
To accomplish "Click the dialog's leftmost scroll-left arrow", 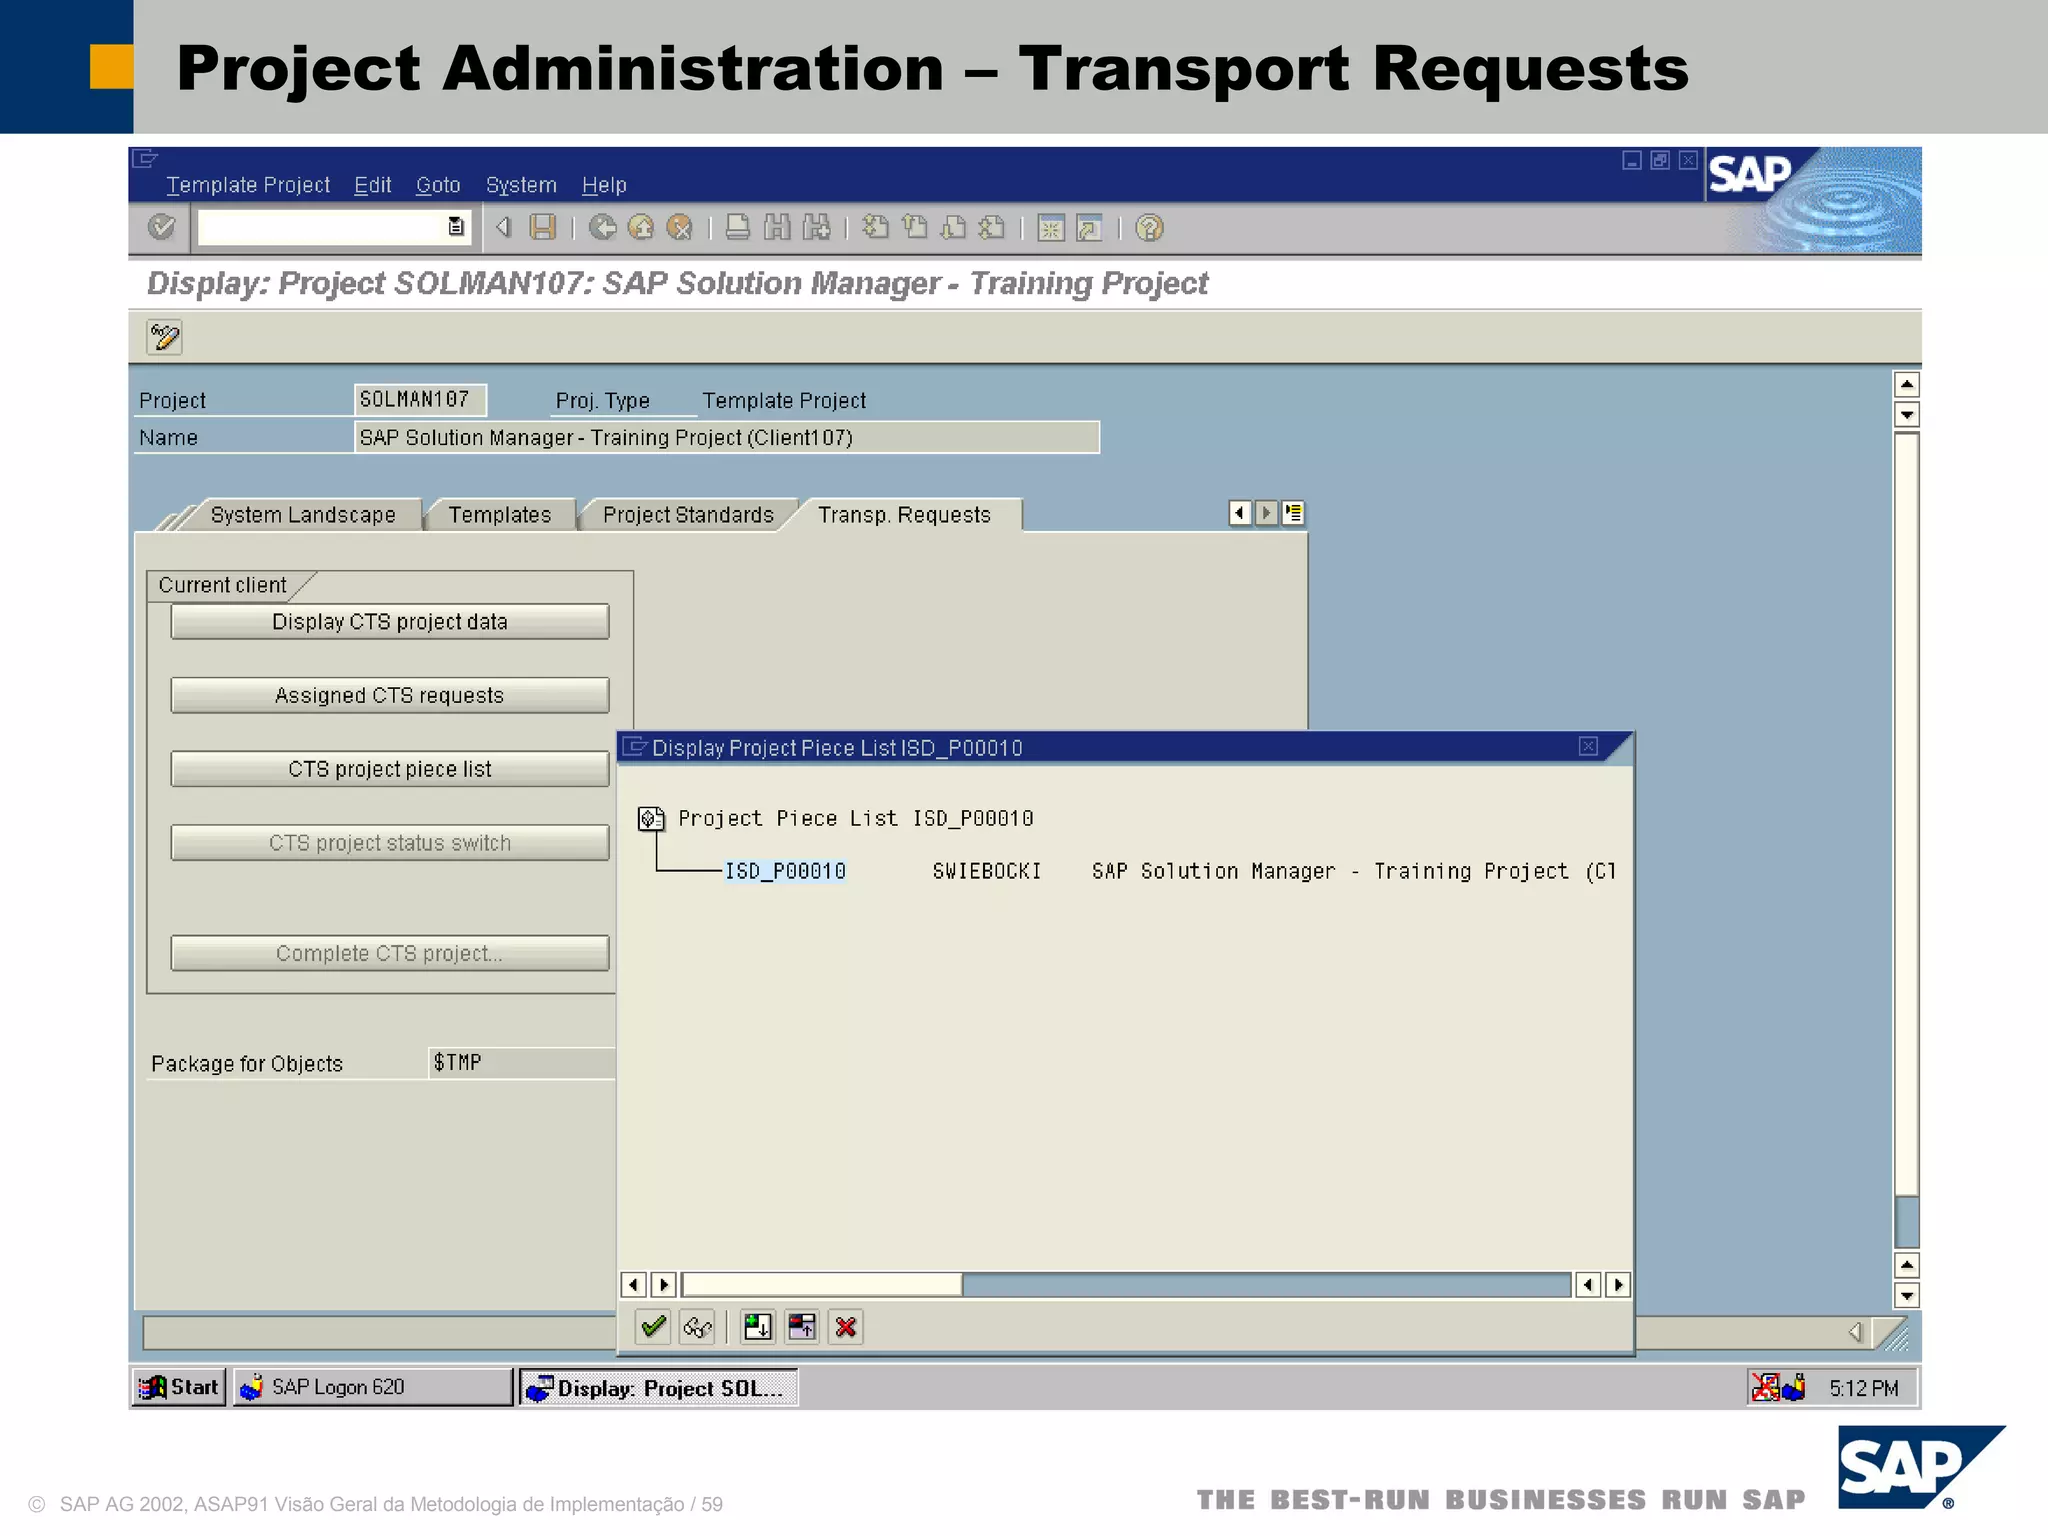I will [633, 1284].
